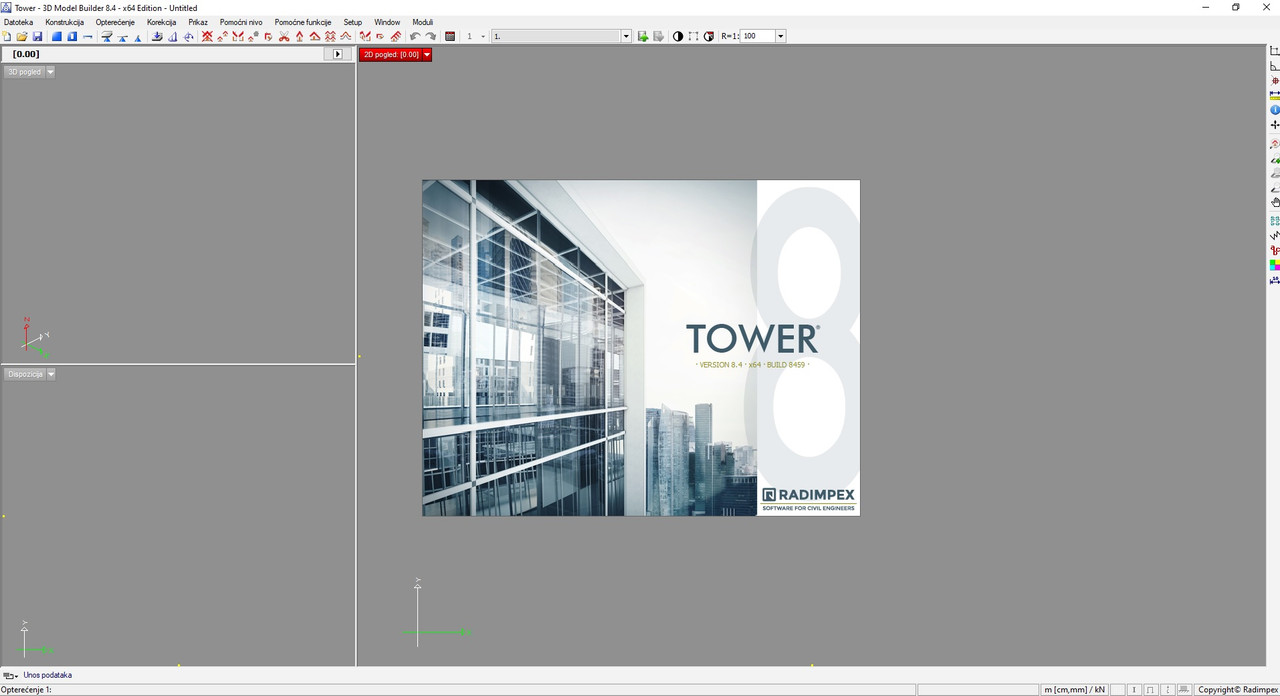Select the point support tool

[138, 36]
